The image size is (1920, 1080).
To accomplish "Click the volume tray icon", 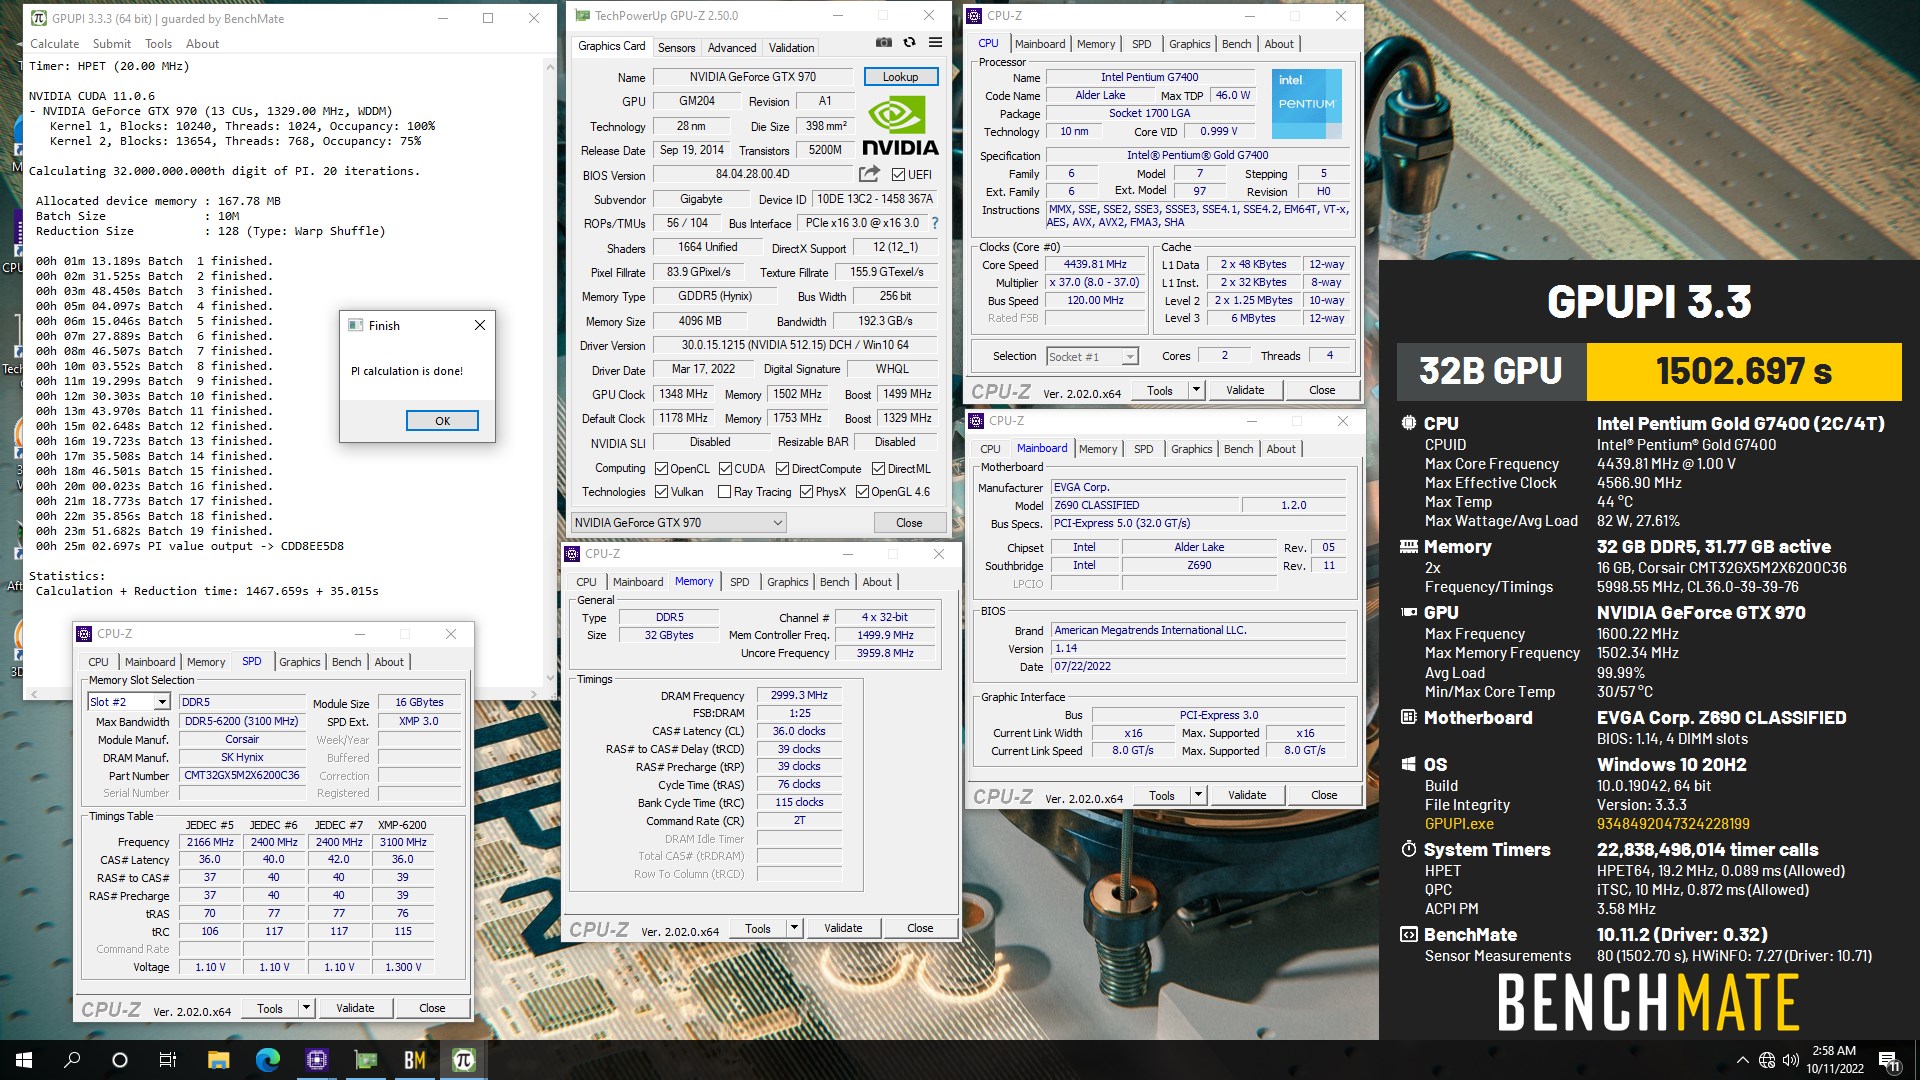I will [1790, 1060].
